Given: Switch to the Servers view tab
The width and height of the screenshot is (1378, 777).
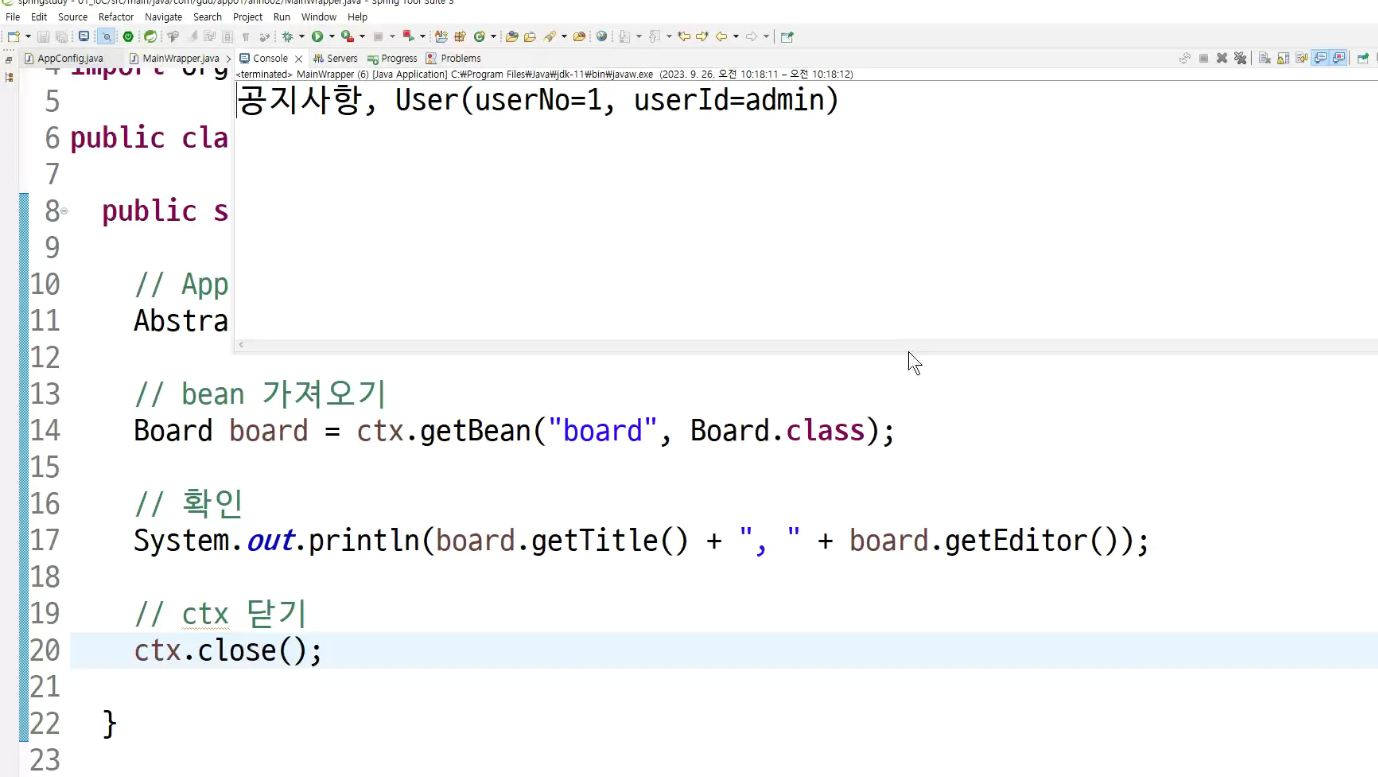Looking at the screenshot, I should (x=335, y=59).
